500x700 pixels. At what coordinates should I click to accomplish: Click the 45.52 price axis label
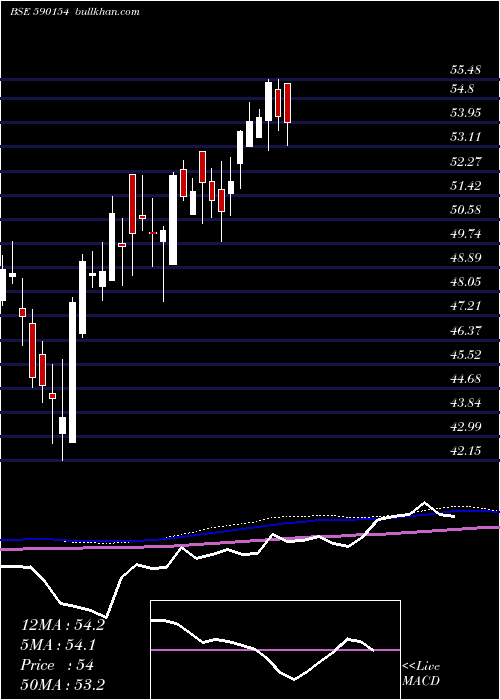coord(465,355)
